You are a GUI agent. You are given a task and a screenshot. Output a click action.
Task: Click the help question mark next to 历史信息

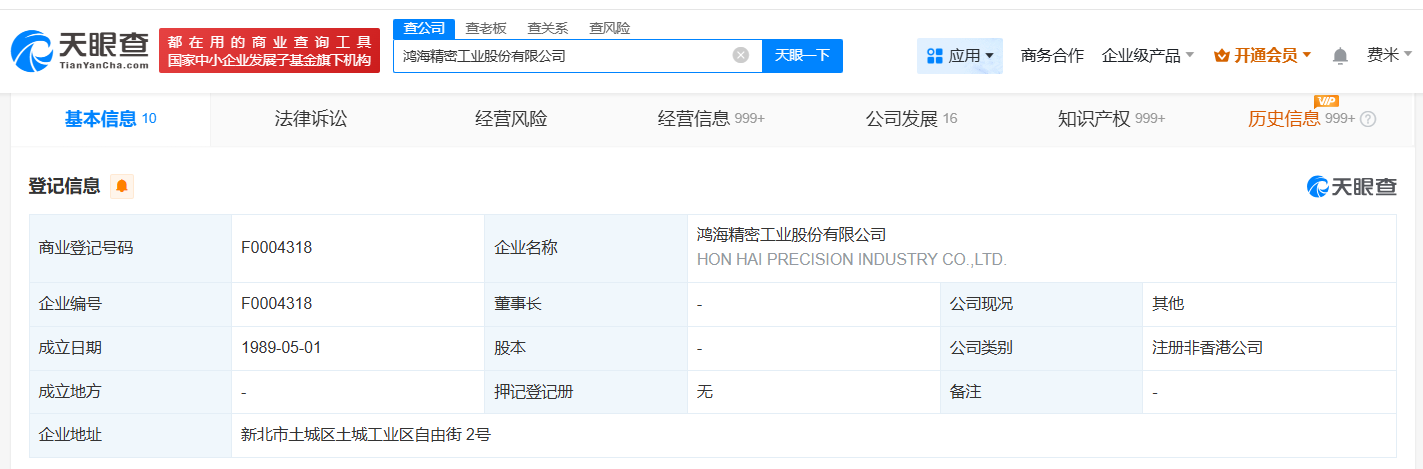(1368, 119)
